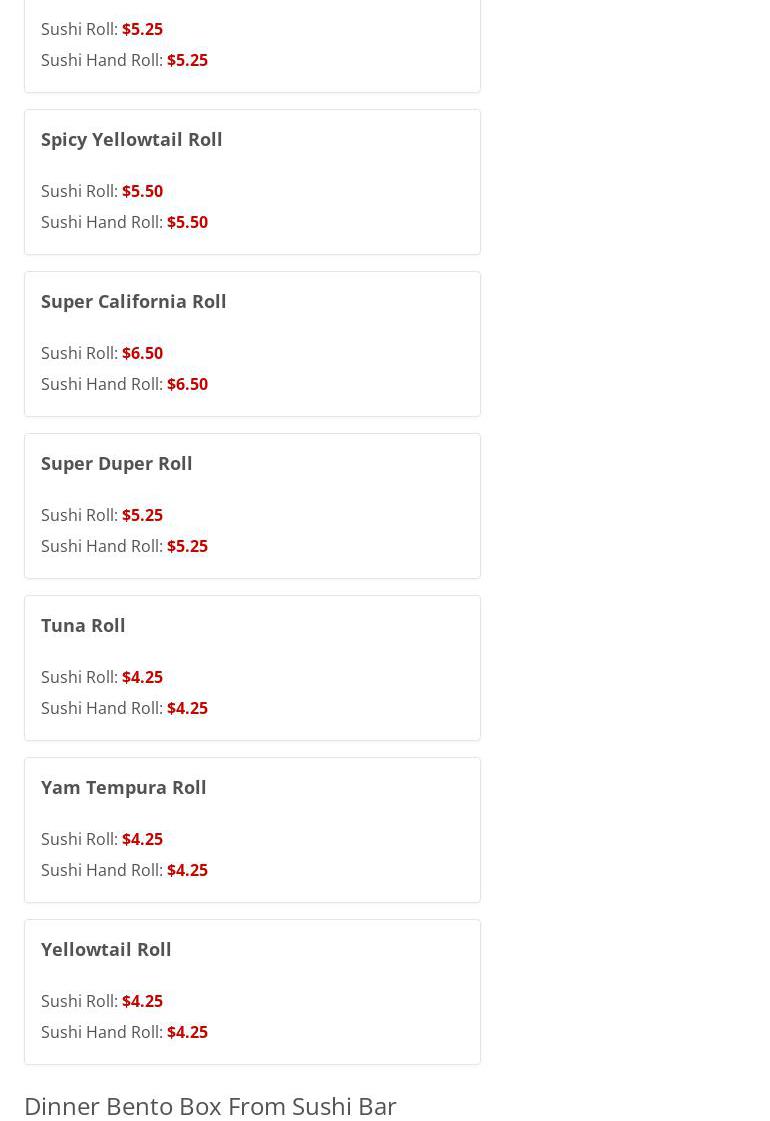This screenshot has height=1121, width=770.
Task: Select Yellowtail Roll Sushi Roll $4.25 price
Action: coord(142,1001)
